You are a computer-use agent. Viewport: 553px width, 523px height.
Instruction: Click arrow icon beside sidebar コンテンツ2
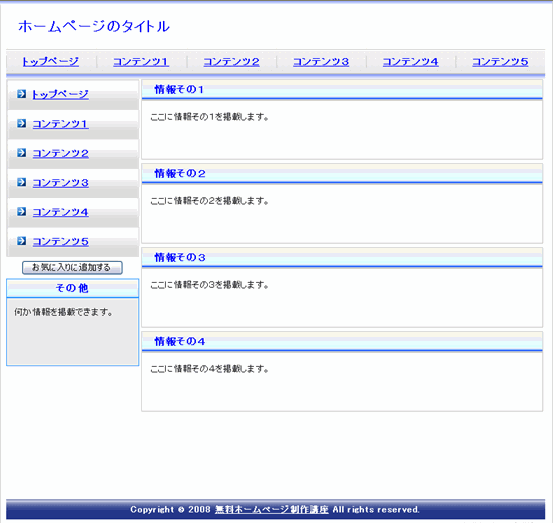[22, 153]
